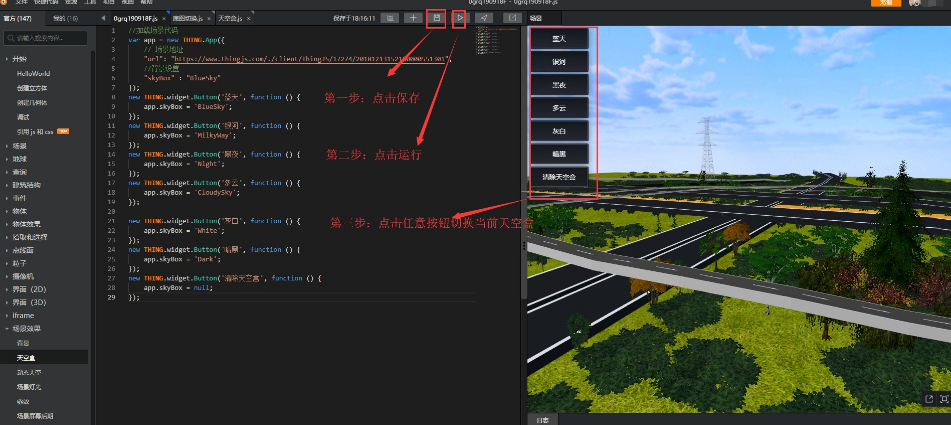Click the tab scroll-left arrow
Image resolution: width=951 pixels, height=425 pixels.
pos(103,18)
